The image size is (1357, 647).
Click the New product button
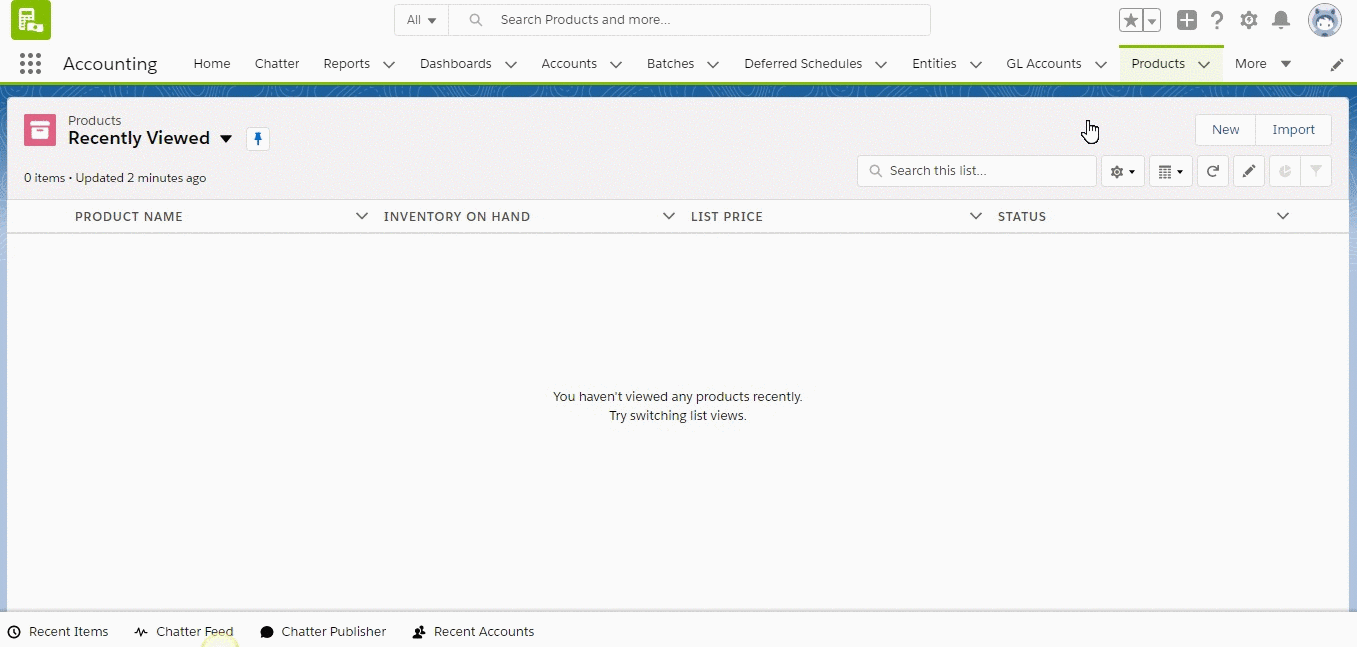pyautogui.click(x=1225, y=130)
